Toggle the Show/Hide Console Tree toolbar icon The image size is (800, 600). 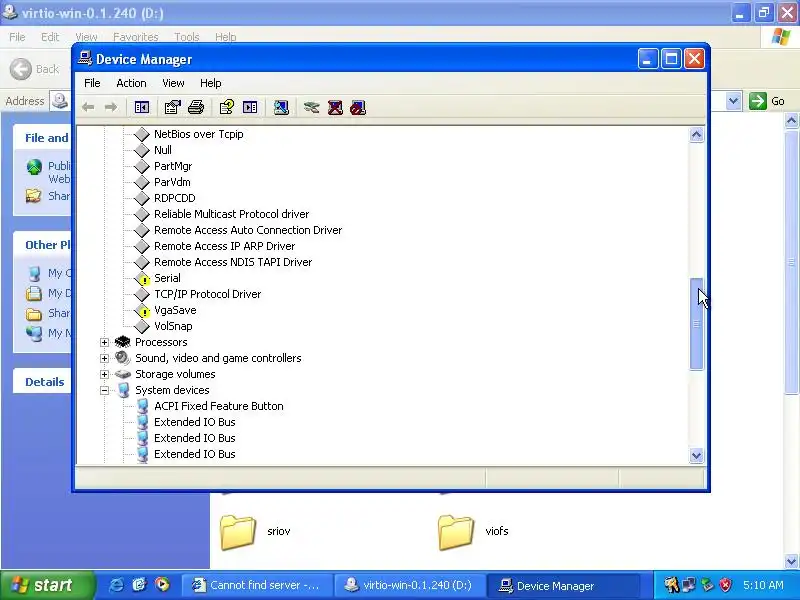[x=142, y=107]
